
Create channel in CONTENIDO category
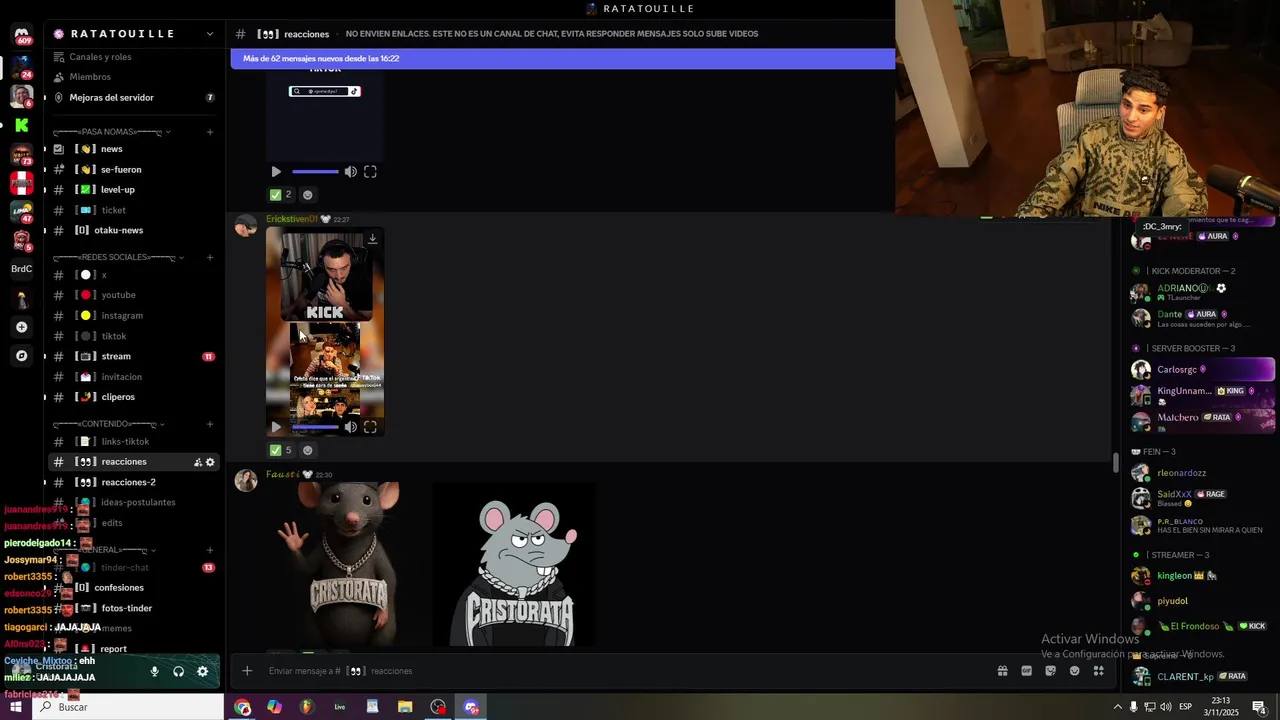210,424
